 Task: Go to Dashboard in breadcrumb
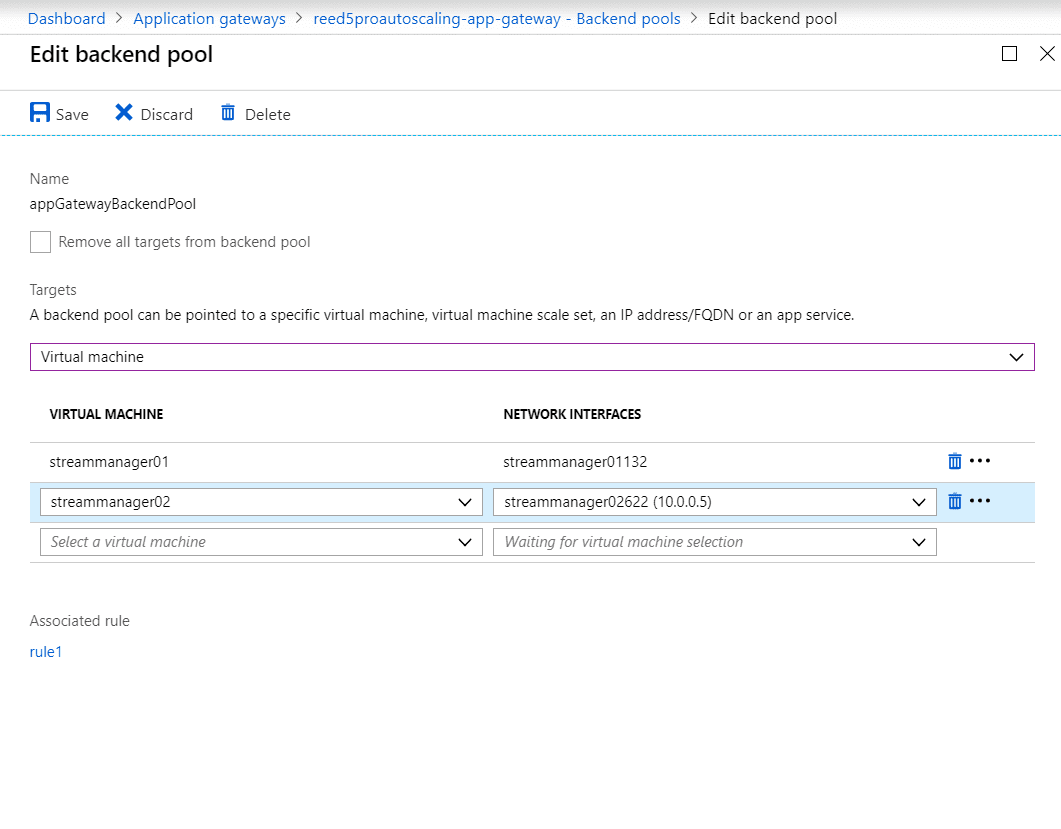(x=66, y=18)
